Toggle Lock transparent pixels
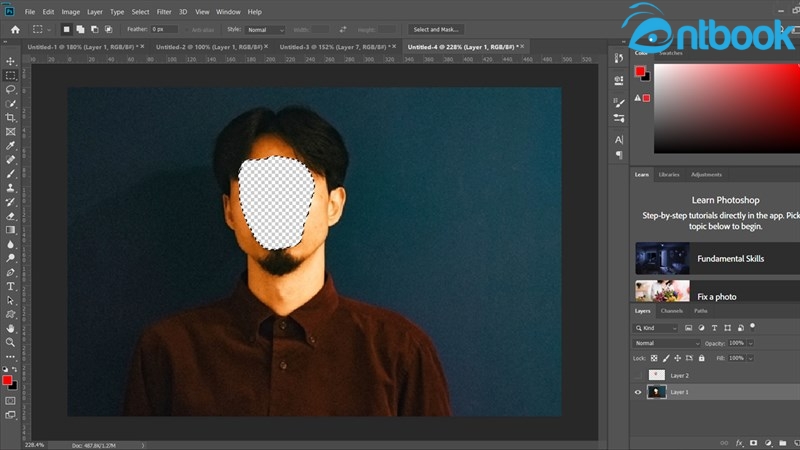 click(654, 358)
